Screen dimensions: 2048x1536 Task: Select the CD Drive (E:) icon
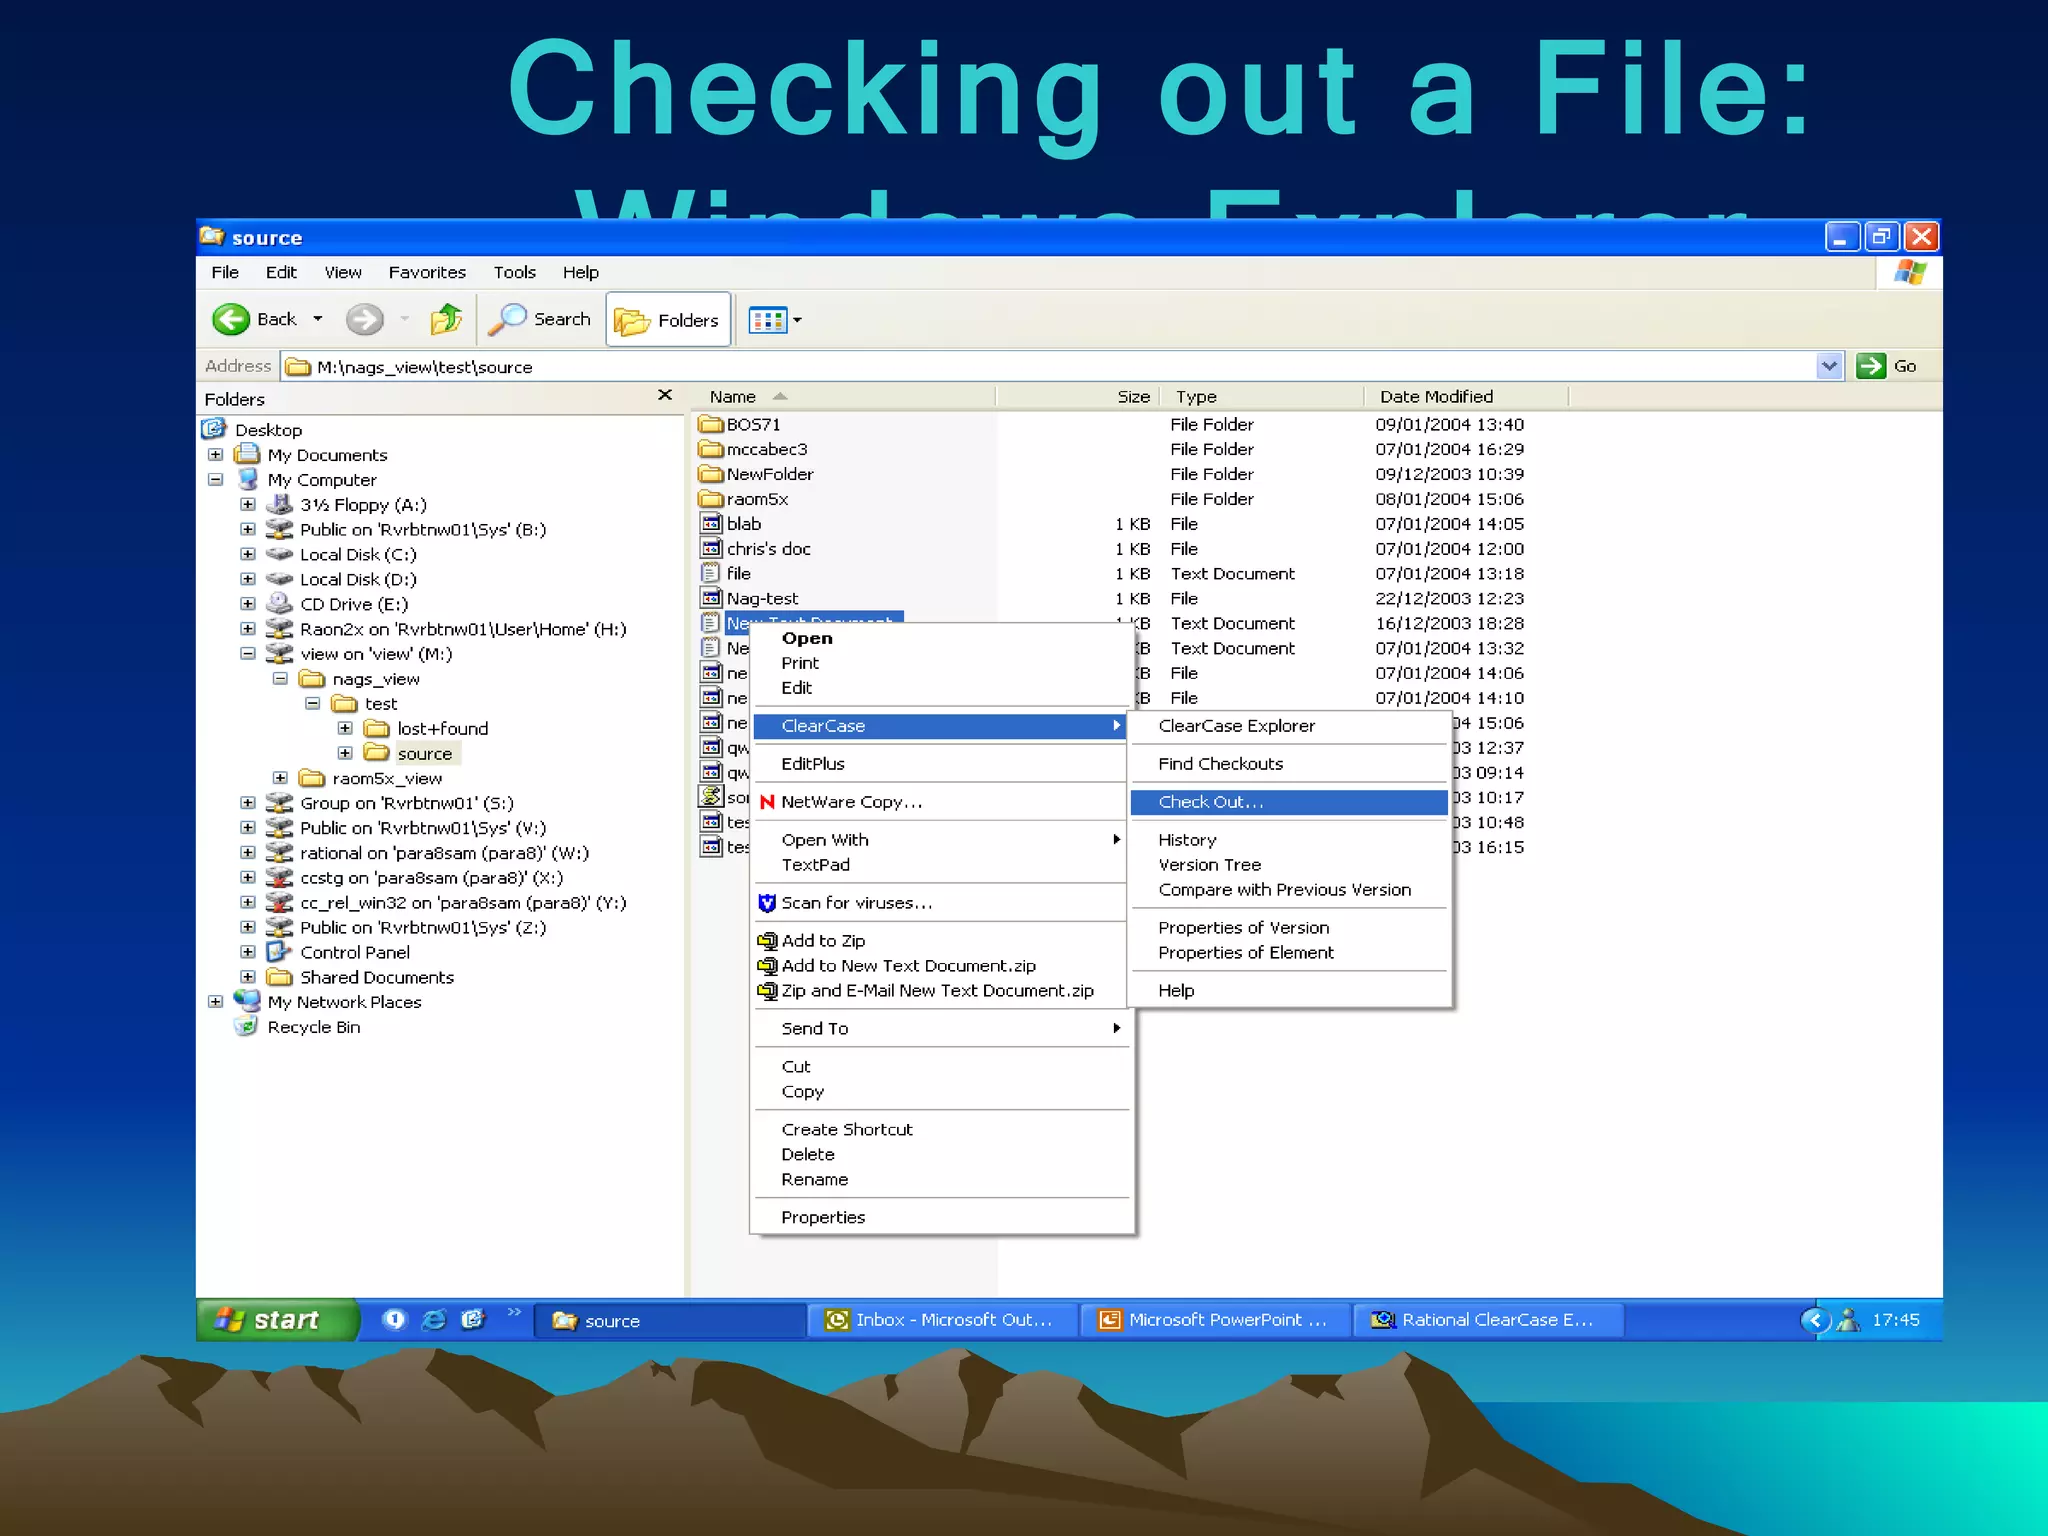(x=279, y=603)
